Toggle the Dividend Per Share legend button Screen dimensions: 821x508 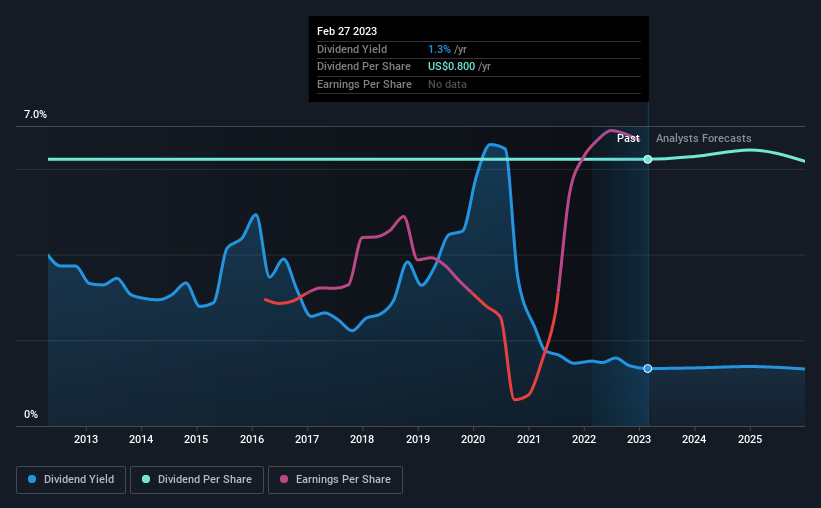coord(197,480)
